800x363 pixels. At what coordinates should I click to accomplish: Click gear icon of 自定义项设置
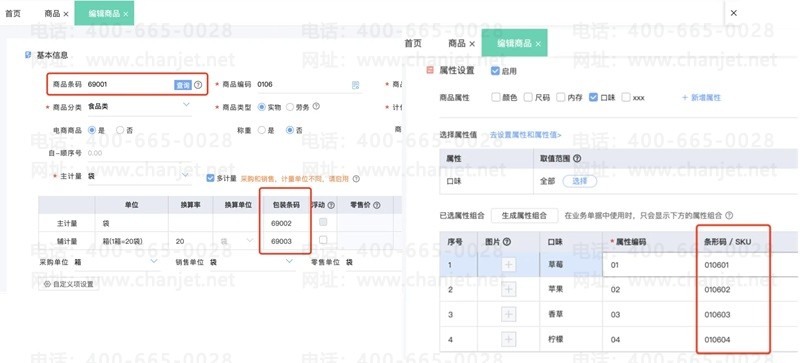click(x=47, y=284)
